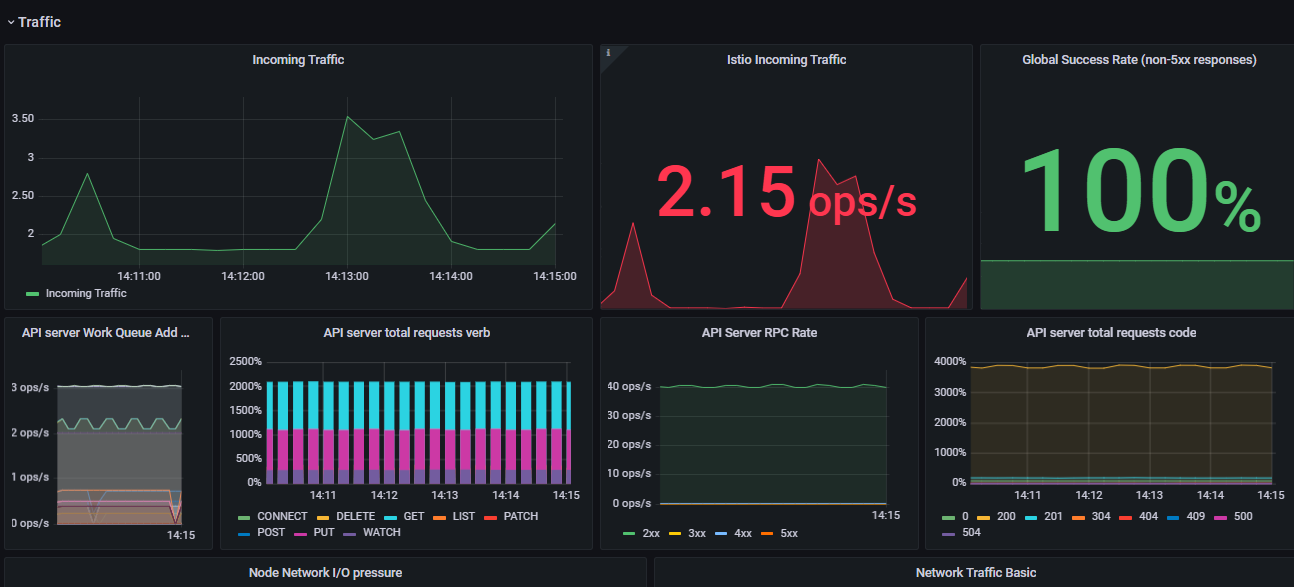Open the Istio Incoming Traffic info icon
Viewport: 1294px width, 587px height.
pyautogui.click(x=608, y=53)
